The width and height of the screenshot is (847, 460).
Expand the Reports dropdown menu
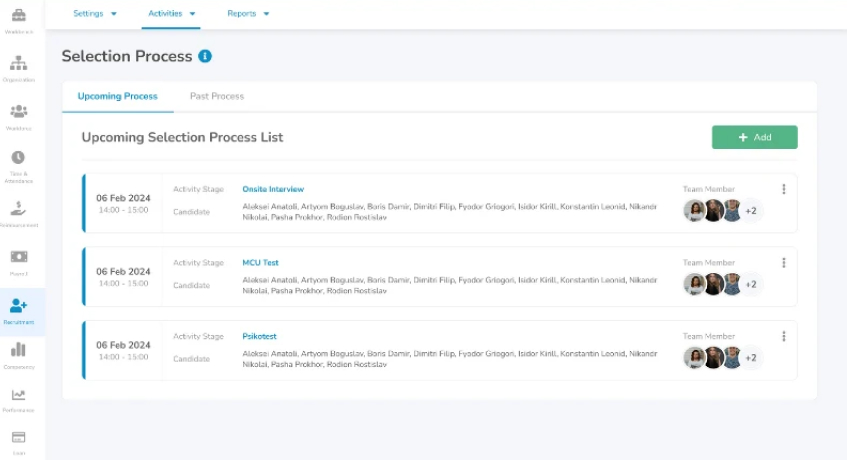point(248,14)
